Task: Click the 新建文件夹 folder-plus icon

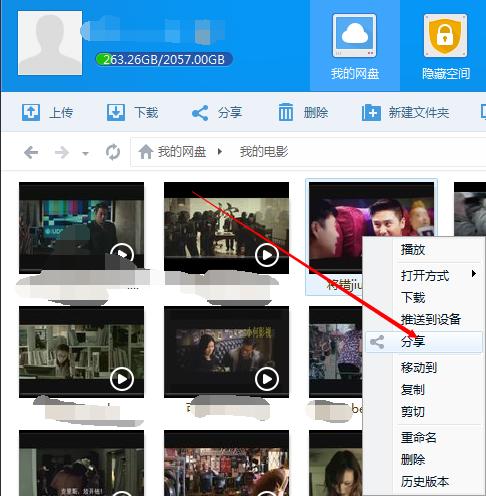Action: pyautogui.click(x=371, y=112)
